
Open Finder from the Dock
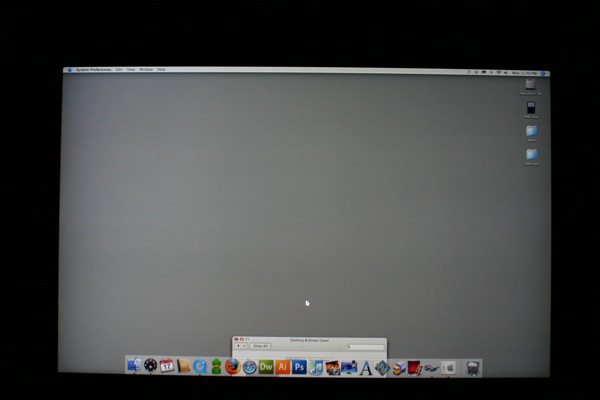(x=134, y=365)
